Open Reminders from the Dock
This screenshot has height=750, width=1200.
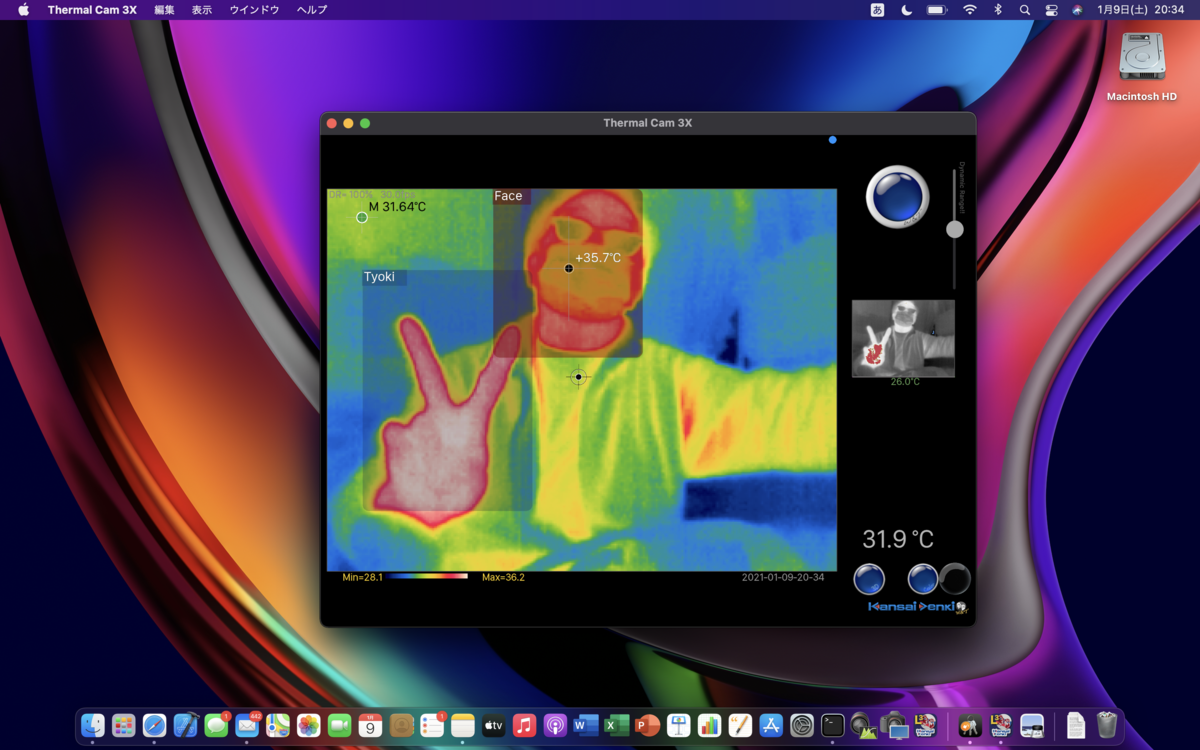[432, 725]
